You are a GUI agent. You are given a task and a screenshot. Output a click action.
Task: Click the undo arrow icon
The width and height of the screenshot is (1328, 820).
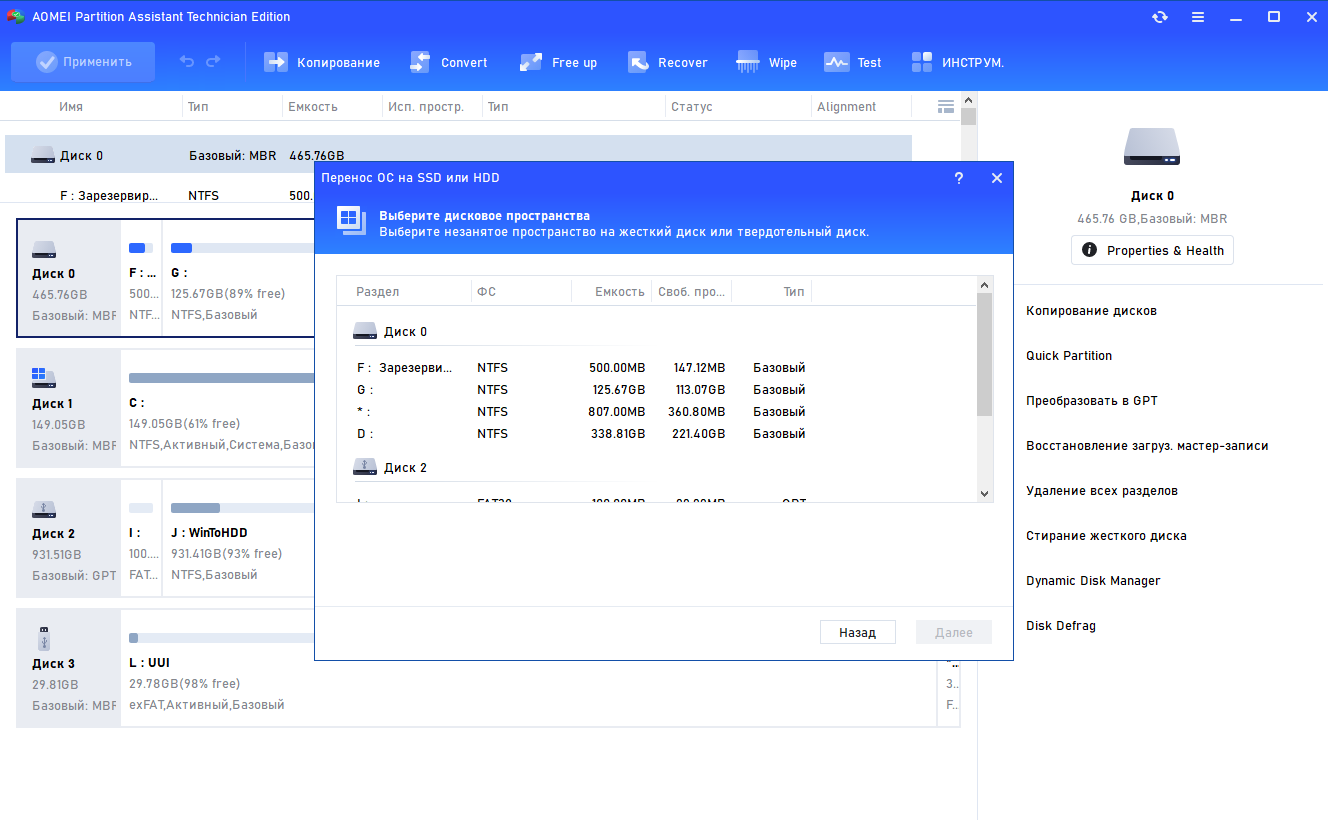(187, 62)
